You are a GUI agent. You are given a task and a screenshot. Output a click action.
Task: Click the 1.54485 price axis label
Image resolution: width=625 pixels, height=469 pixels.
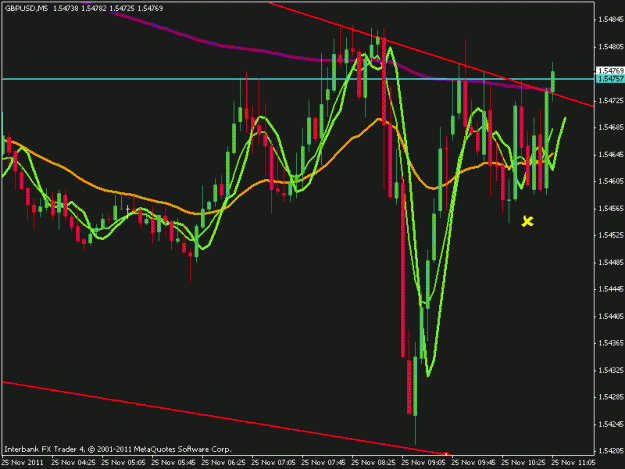click(x=611, y=262)
